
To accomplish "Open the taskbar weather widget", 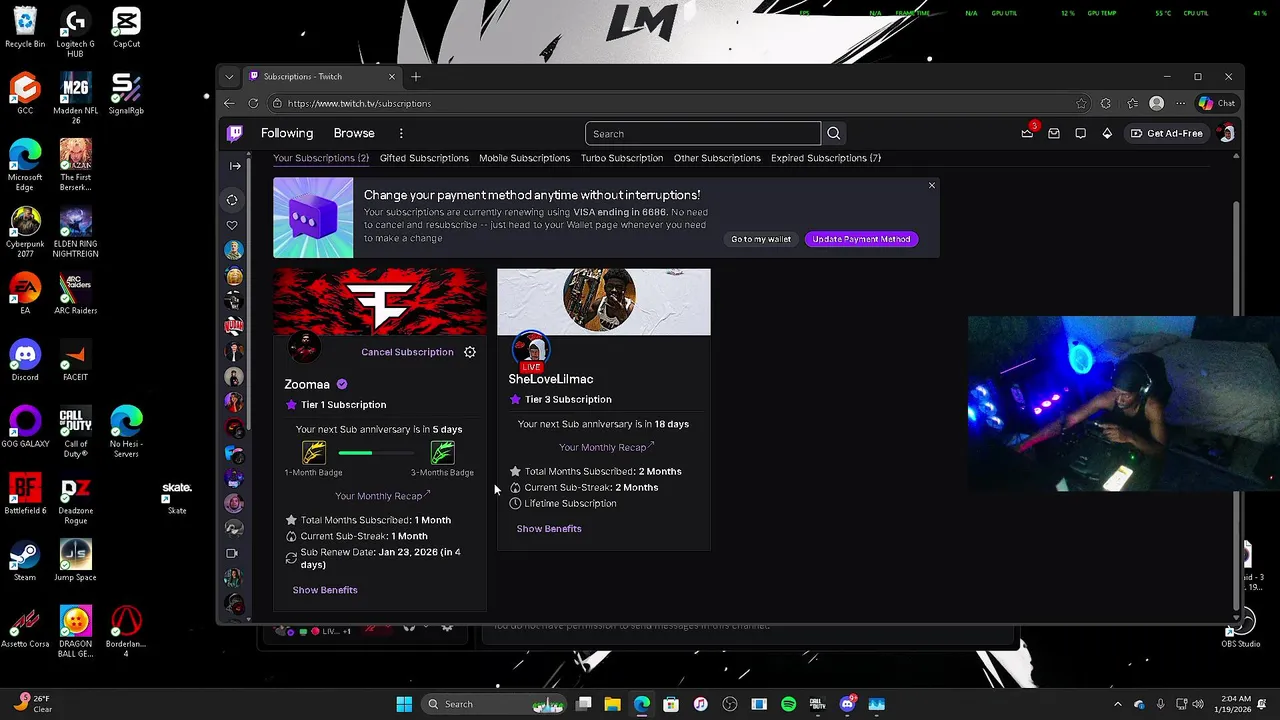I will click(32, 704).
